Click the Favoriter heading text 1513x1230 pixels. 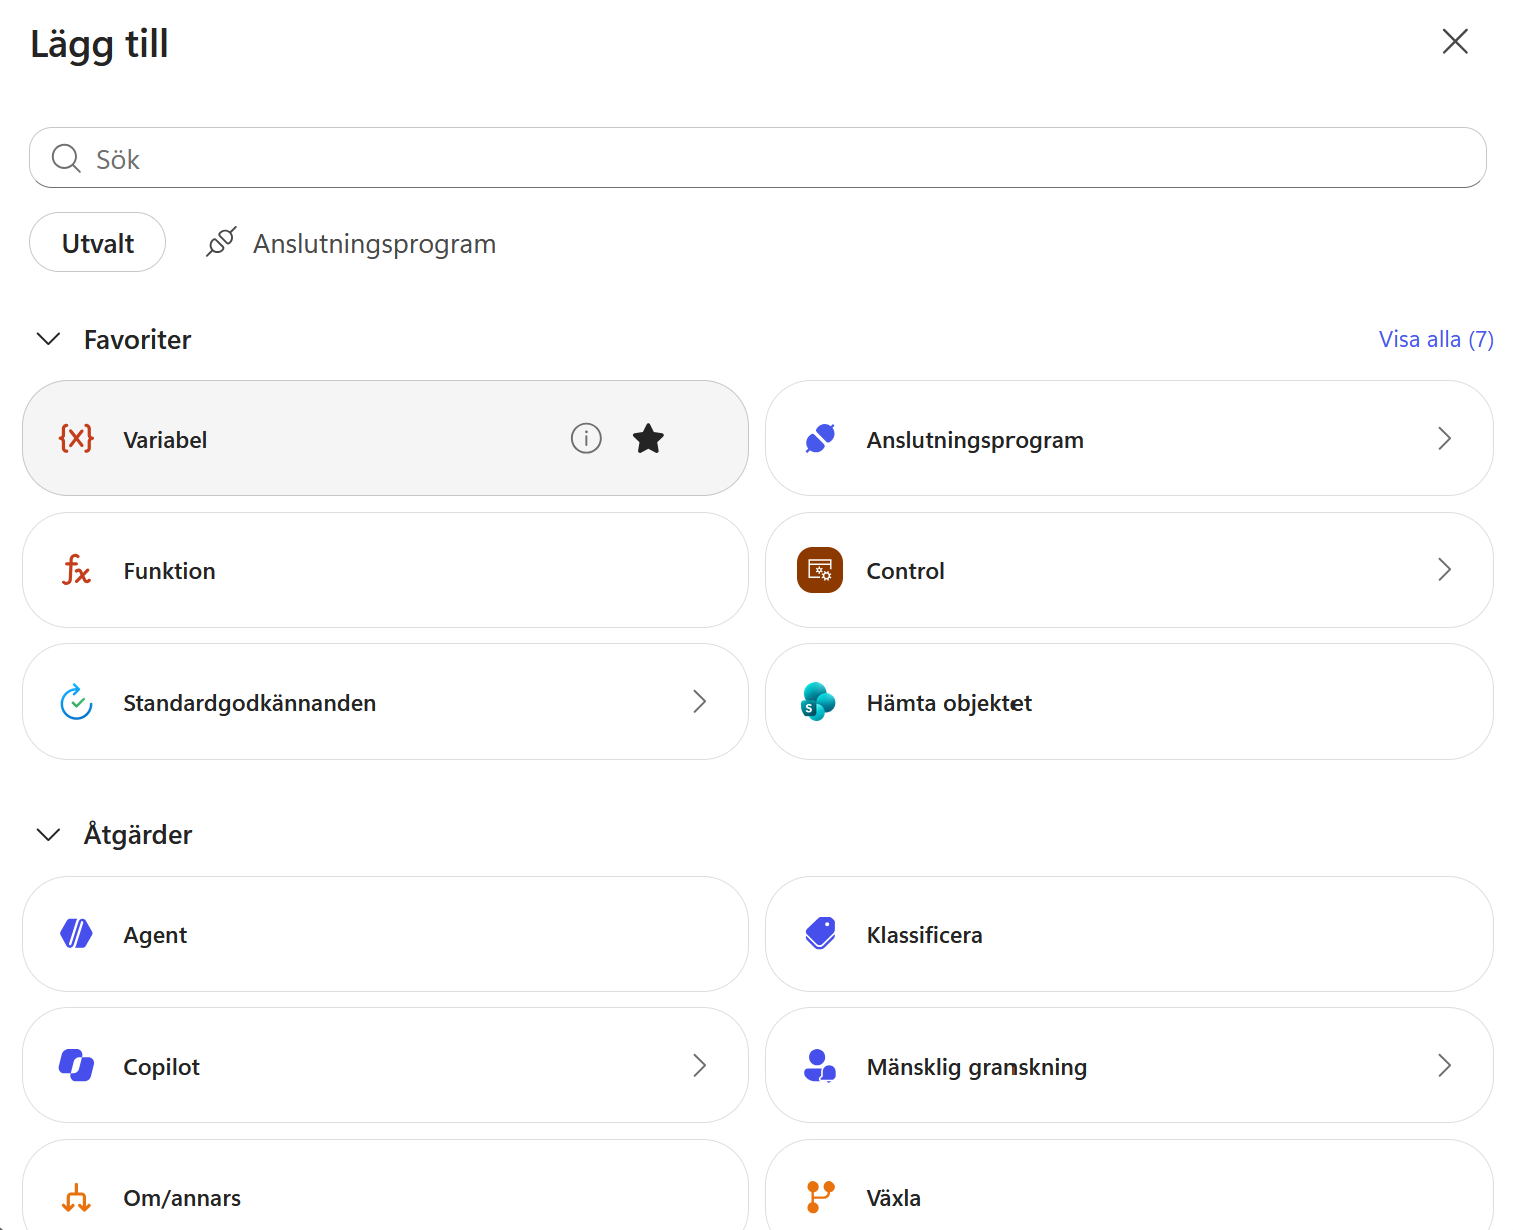[x=137, y=340]
